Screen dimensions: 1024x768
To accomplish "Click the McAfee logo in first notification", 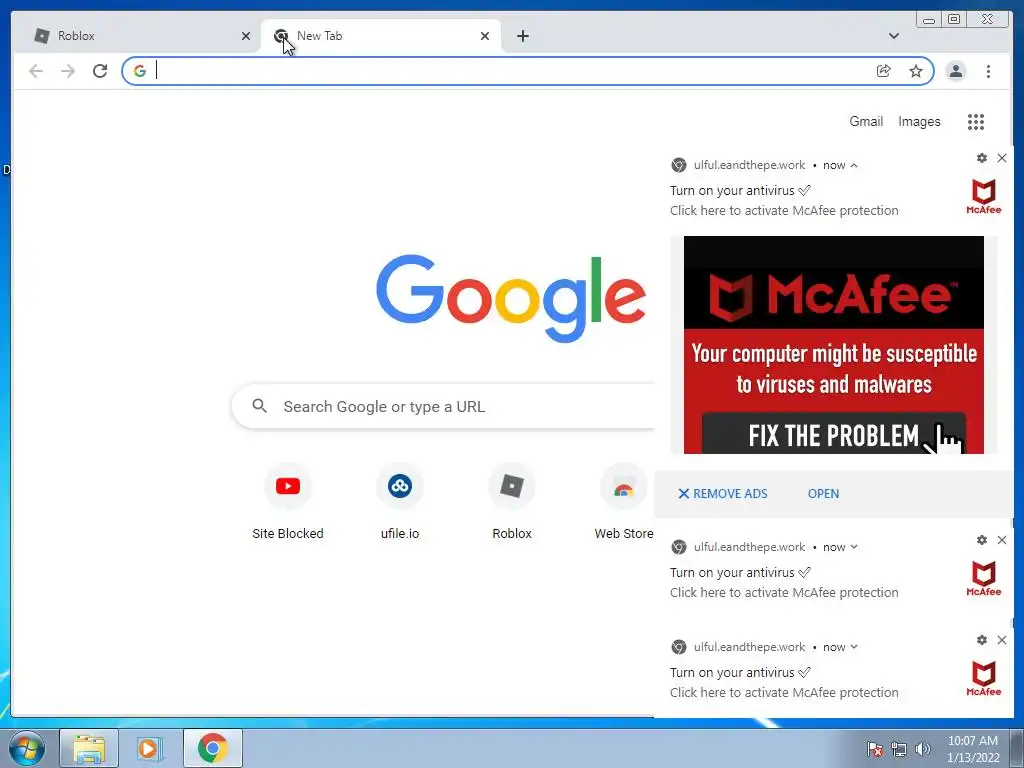I will (x=984, y=197).
